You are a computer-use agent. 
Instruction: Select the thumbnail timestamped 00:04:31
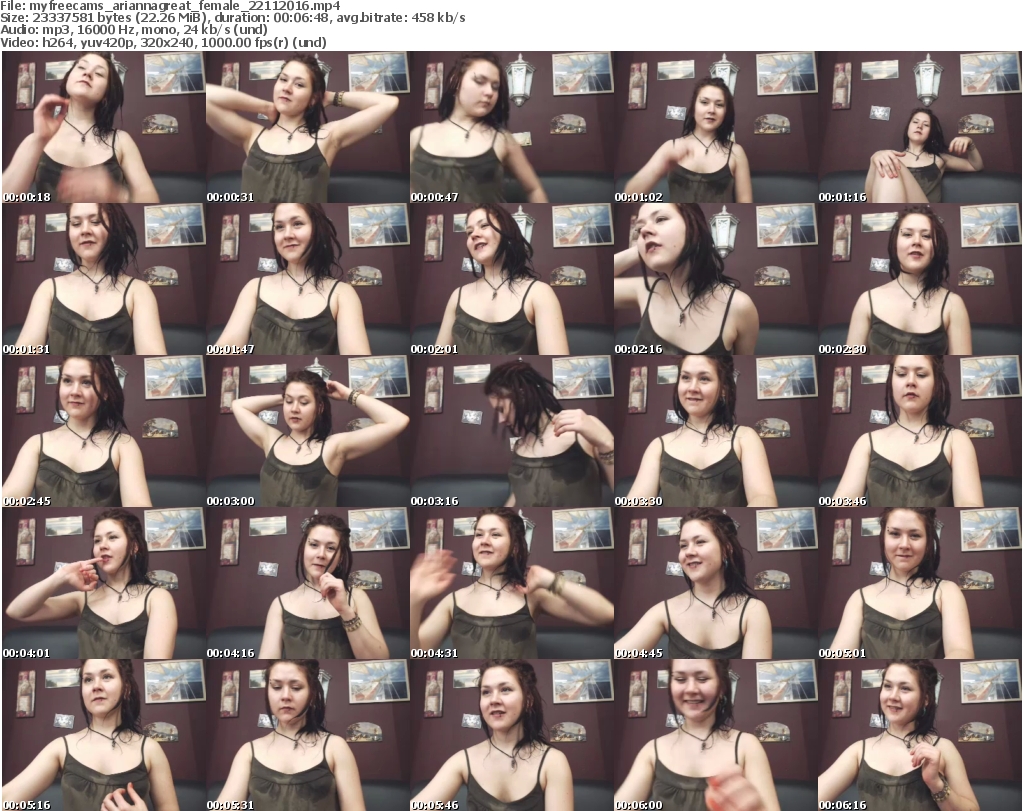click(511, 583)
